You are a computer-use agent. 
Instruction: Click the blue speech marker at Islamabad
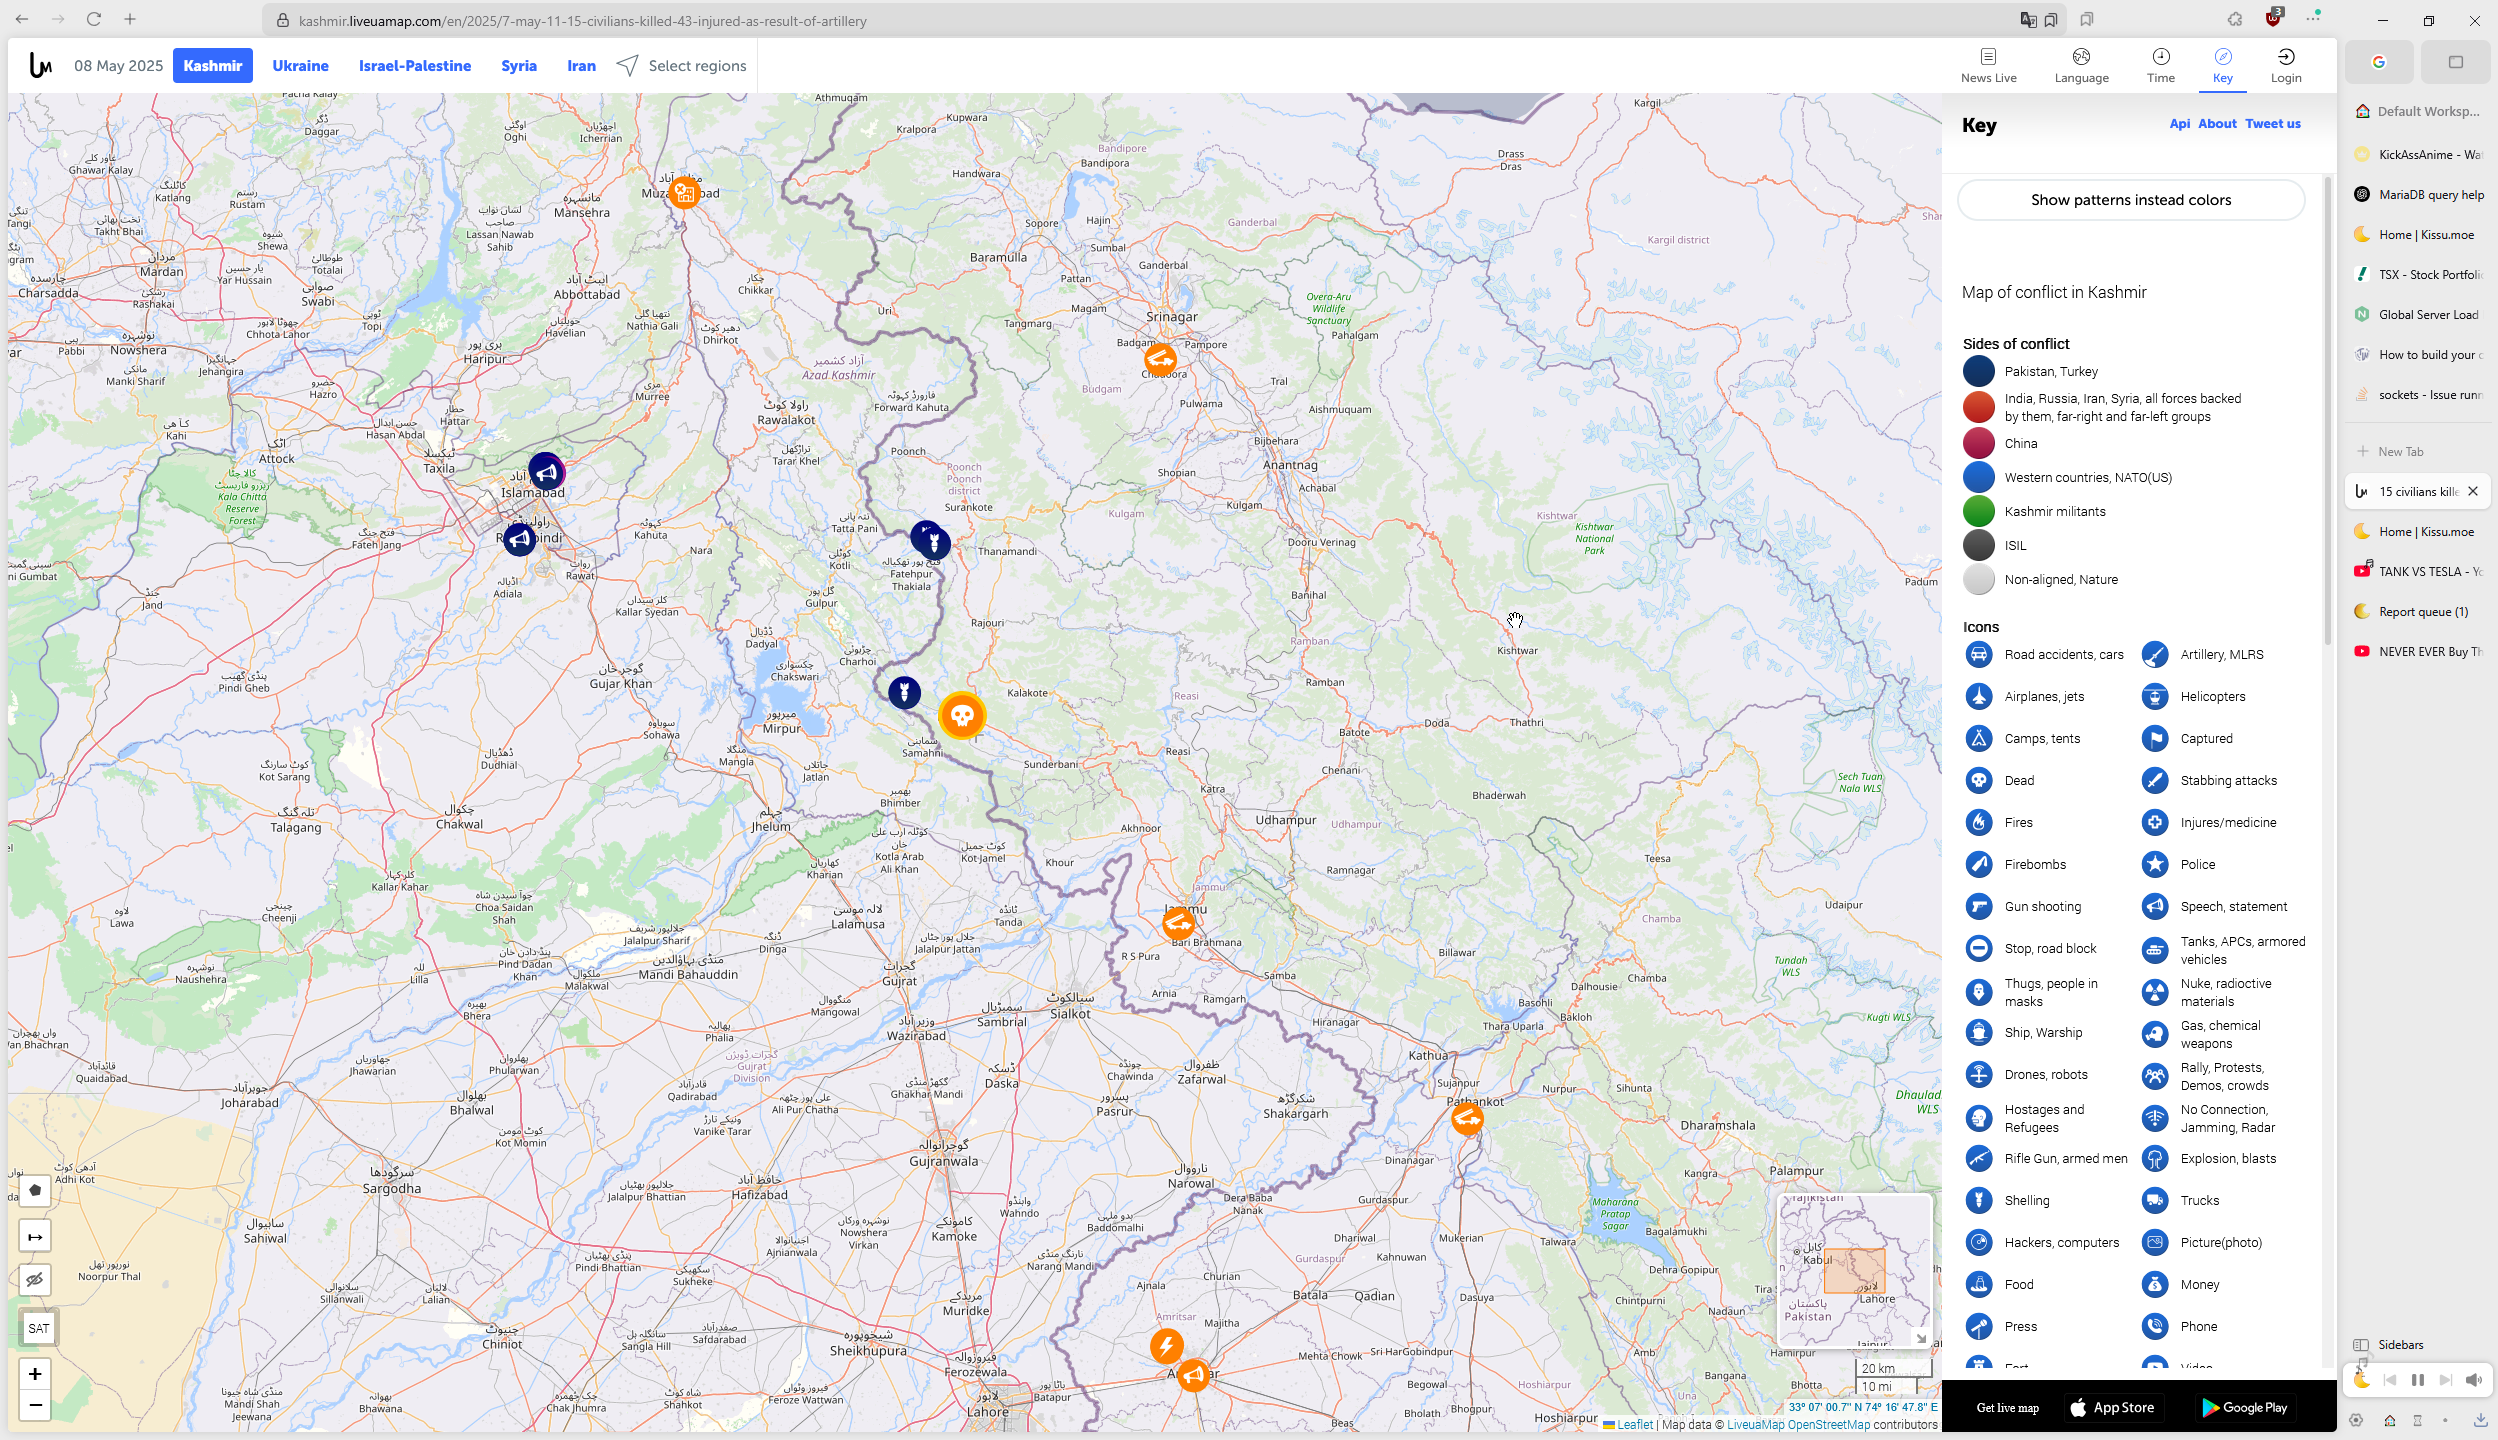coord(546,472)
